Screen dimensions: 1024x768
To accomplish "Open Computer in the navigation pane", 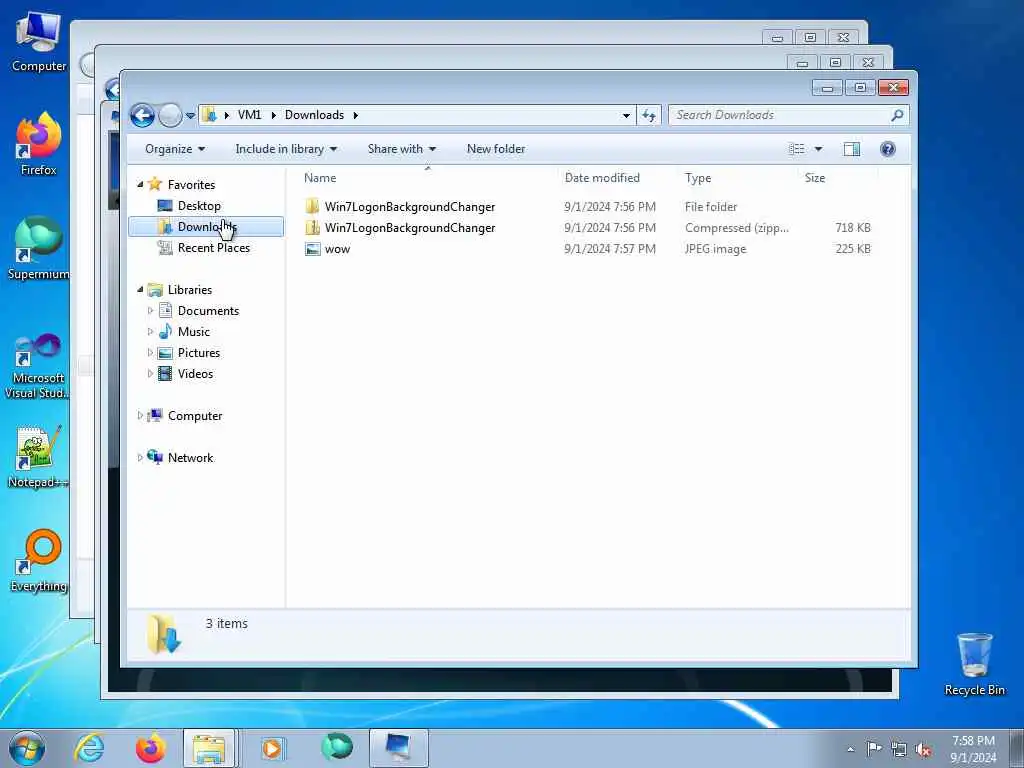I will (195, 416).
